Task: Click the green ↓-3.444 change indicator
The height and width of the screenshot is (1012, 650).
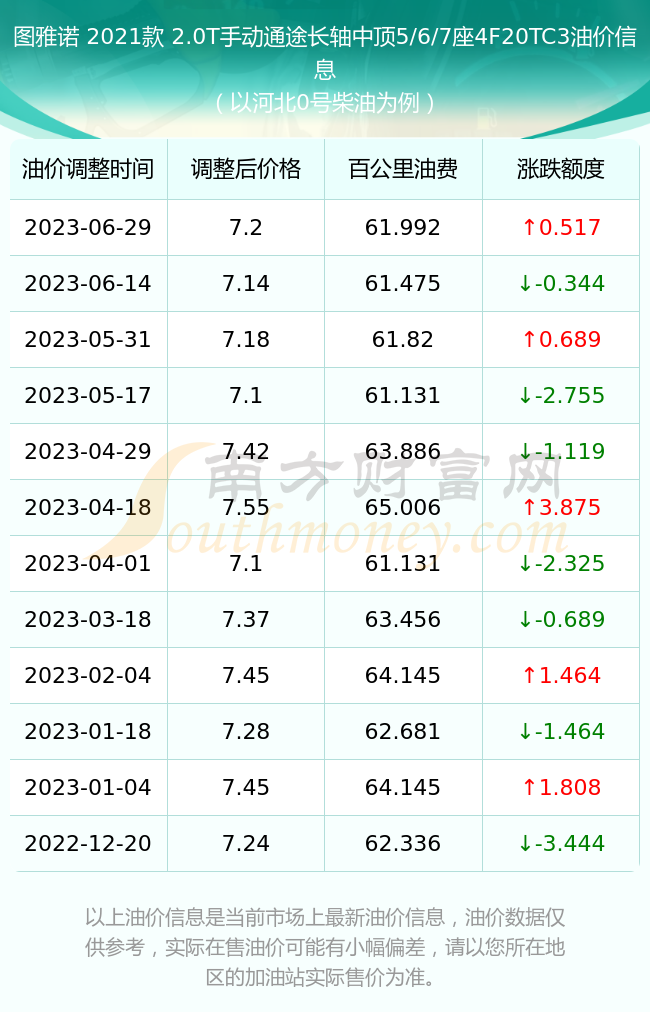Action: click(x=561, y=843)
